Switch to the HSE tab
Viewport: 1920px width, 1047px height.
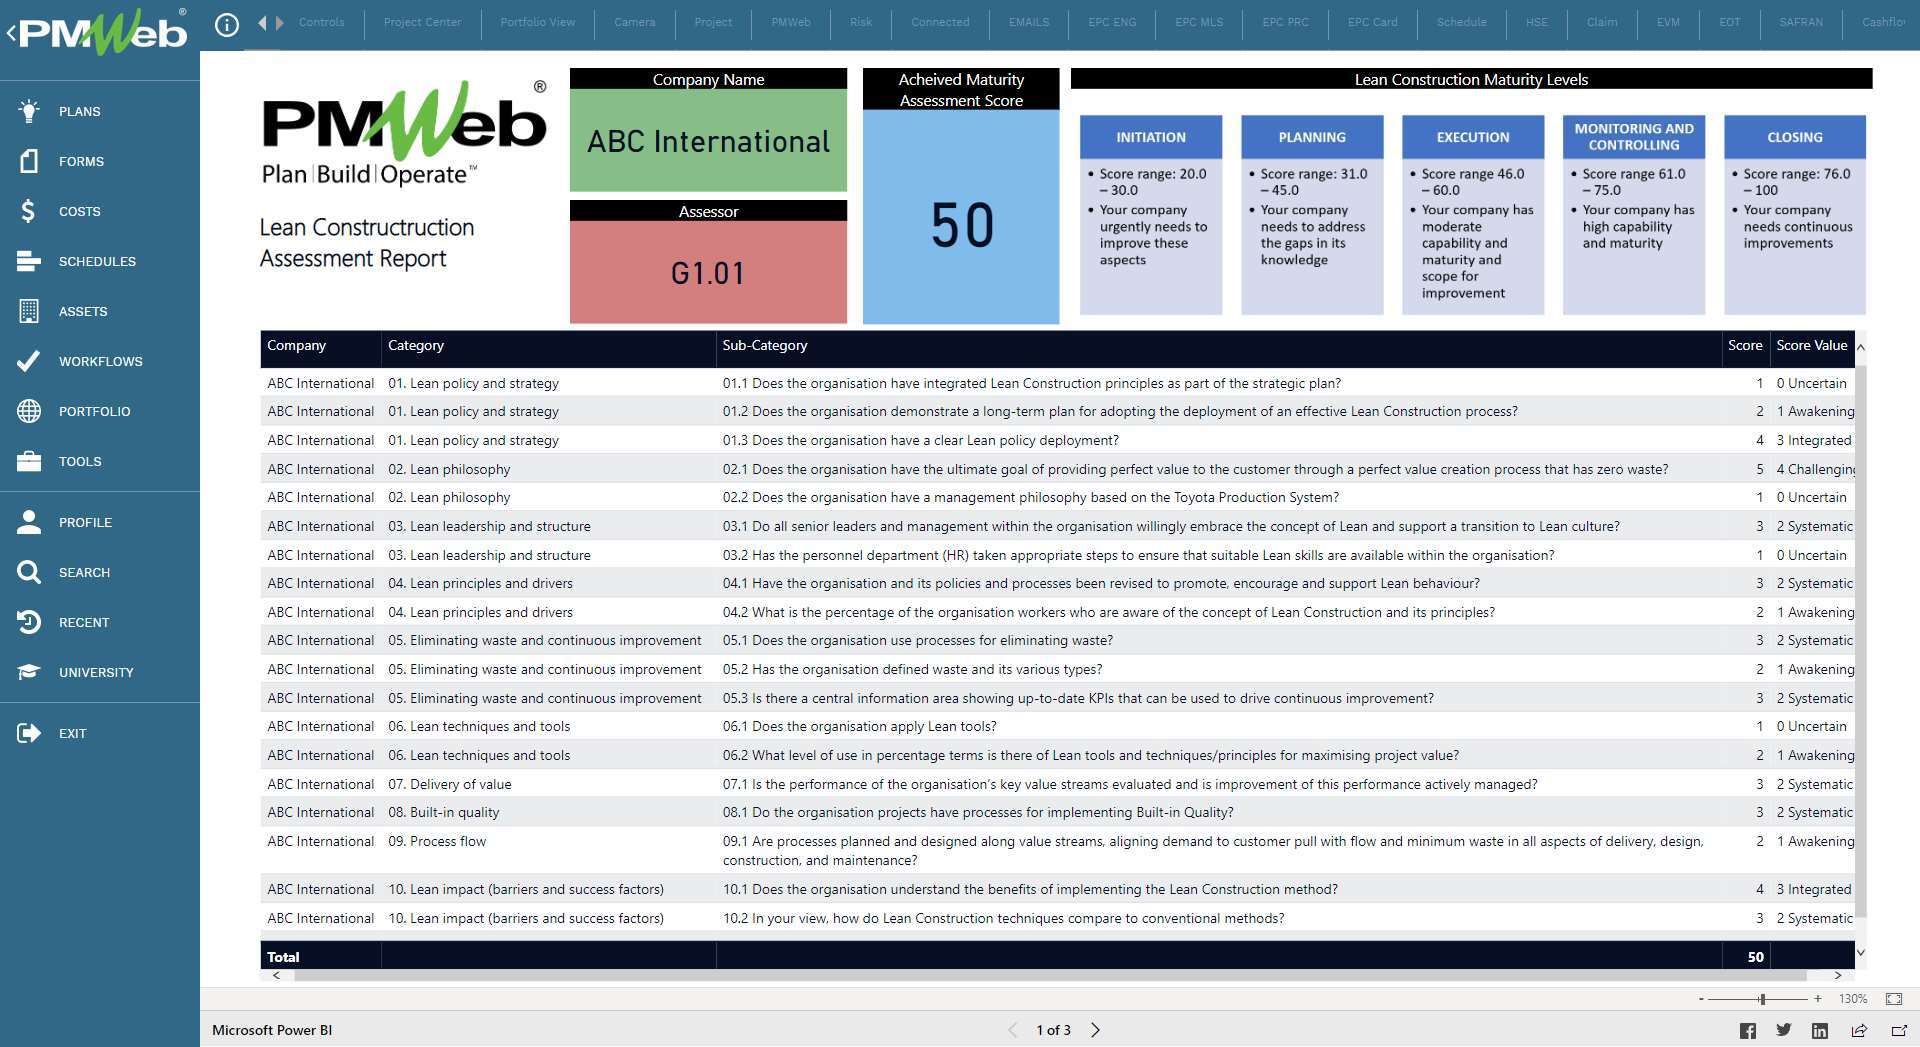point(1537,22)
